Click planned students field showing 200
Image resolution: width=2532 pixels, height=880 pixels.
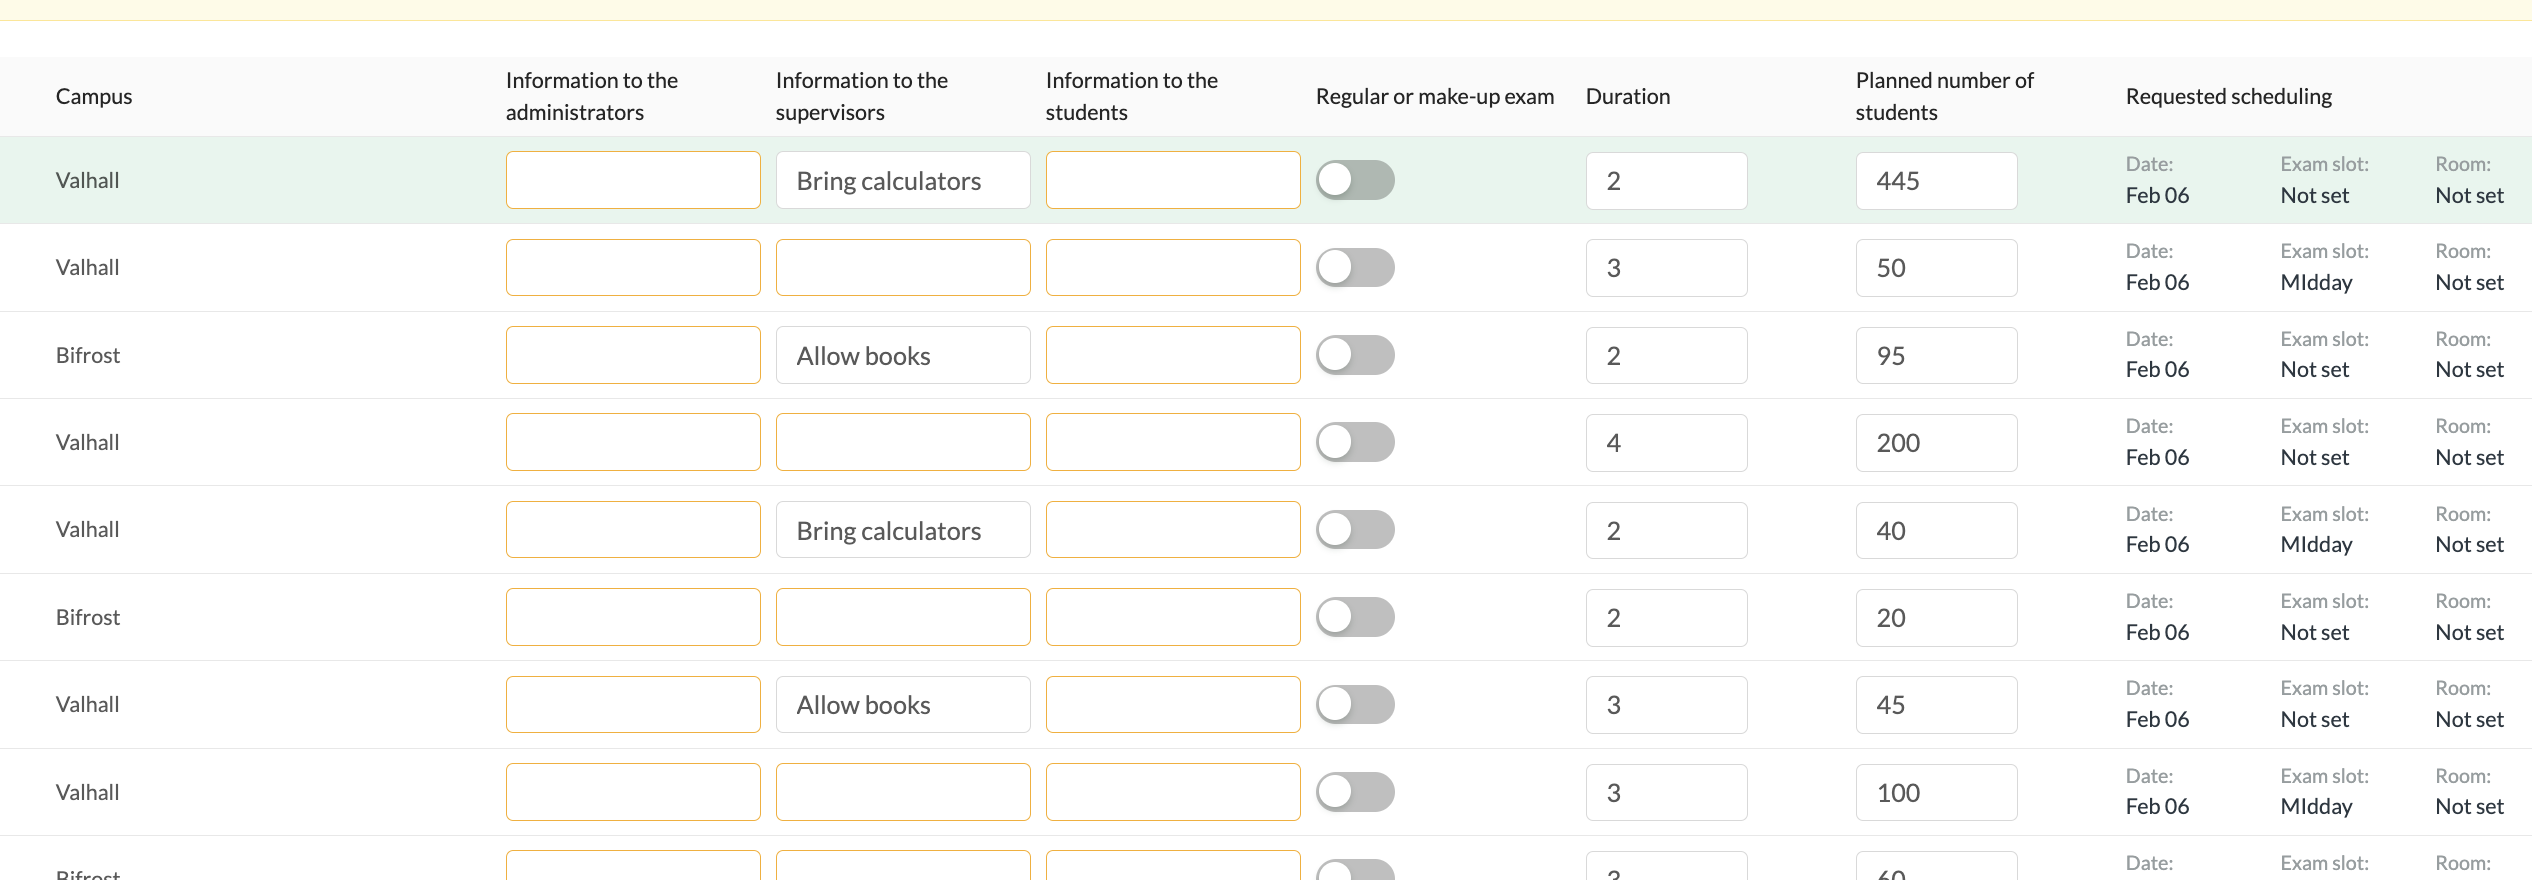(1936, 442)
